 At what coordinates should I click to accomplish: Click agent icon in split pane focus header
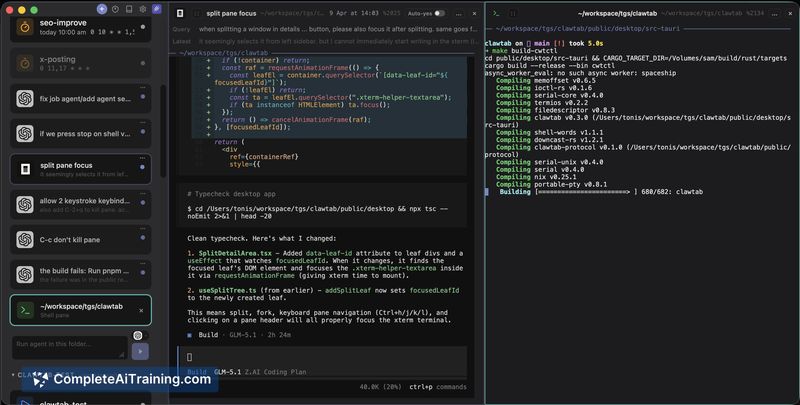tap(180, 14)
